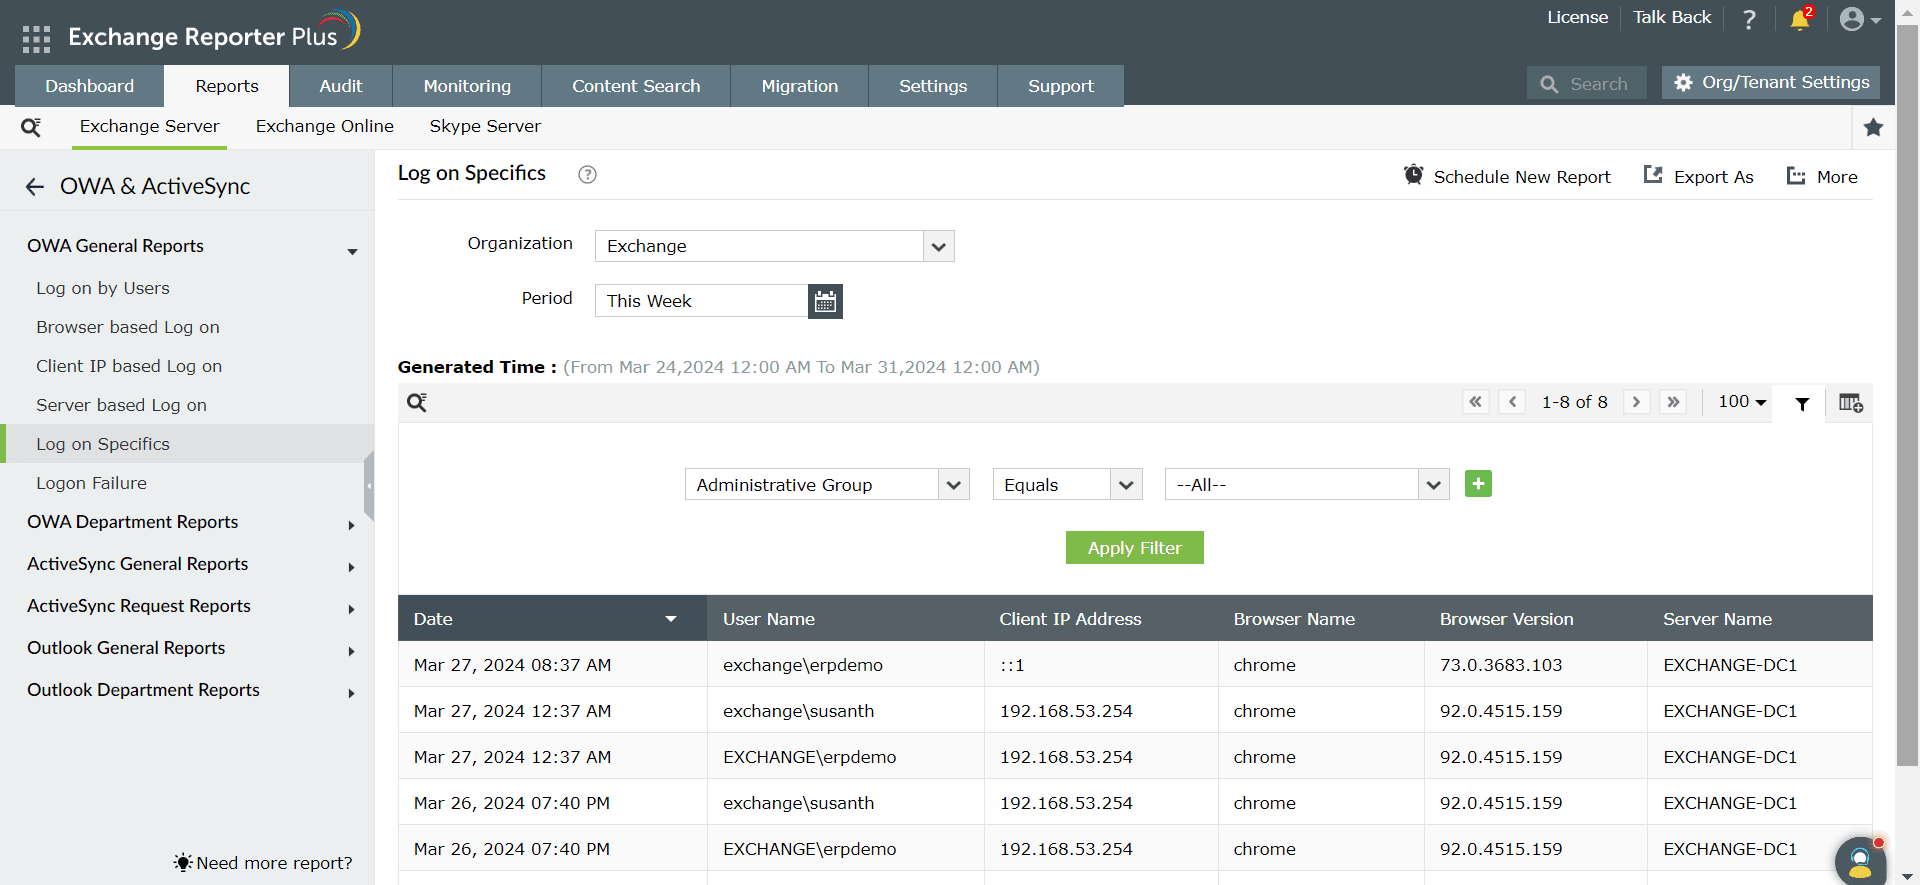Screen dimensions: 1920x885
Task: Click the favorites star icon
Action: (x=1873, y=127)
